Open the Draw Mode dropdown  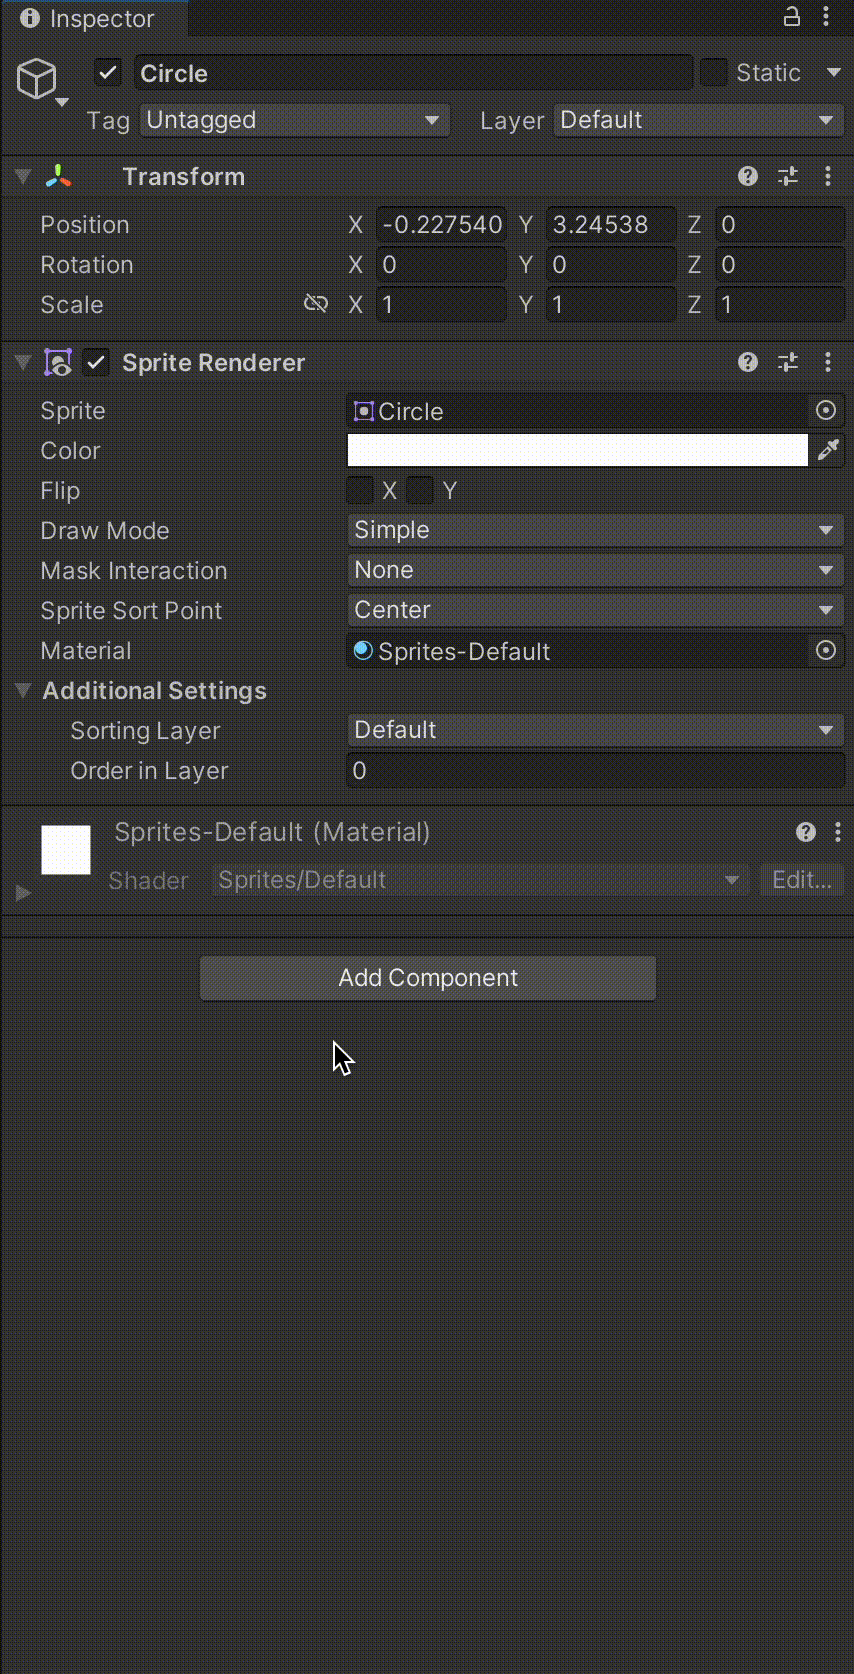point(595,530)
